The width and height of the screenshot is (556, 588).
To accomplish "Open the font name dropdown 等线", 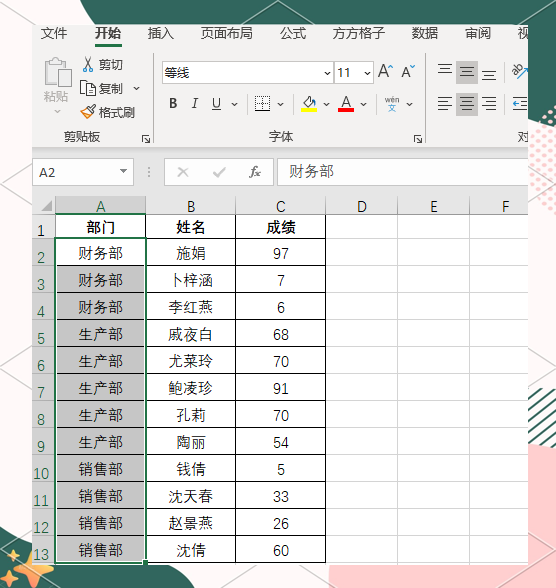I will click(x=327, y=73).
